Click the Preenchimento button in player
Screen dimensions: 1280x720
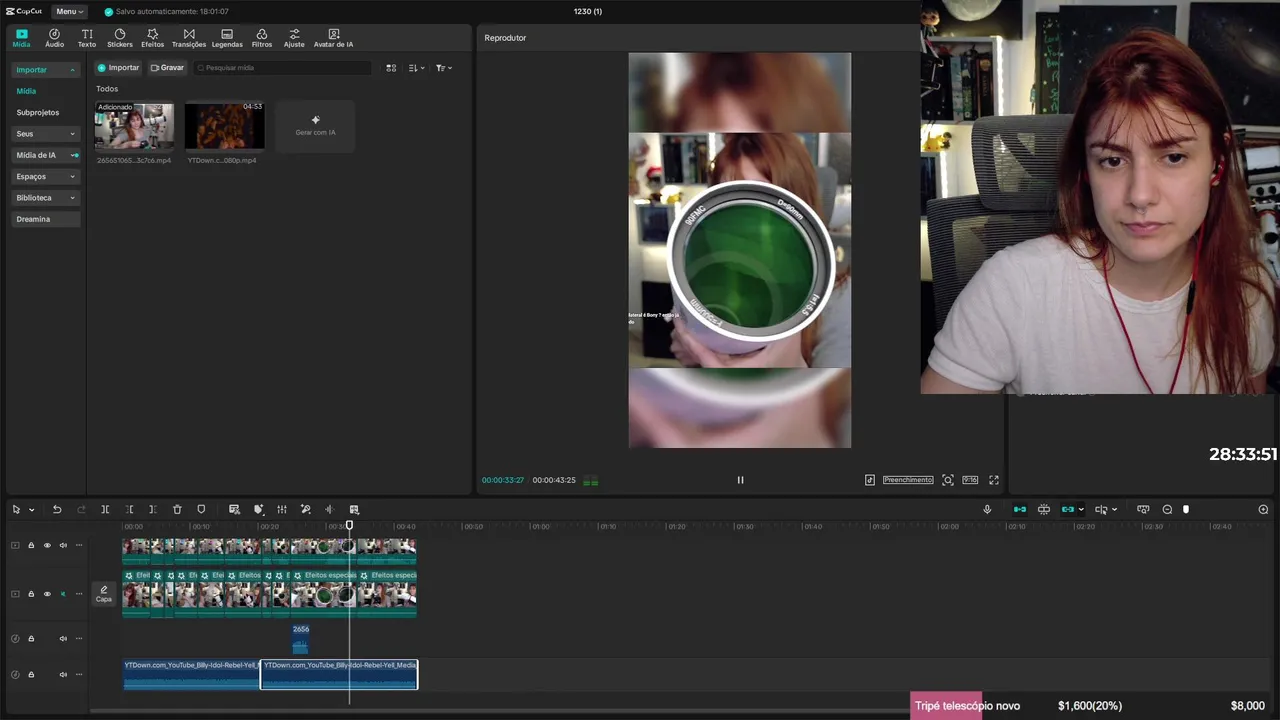point(908,480)
